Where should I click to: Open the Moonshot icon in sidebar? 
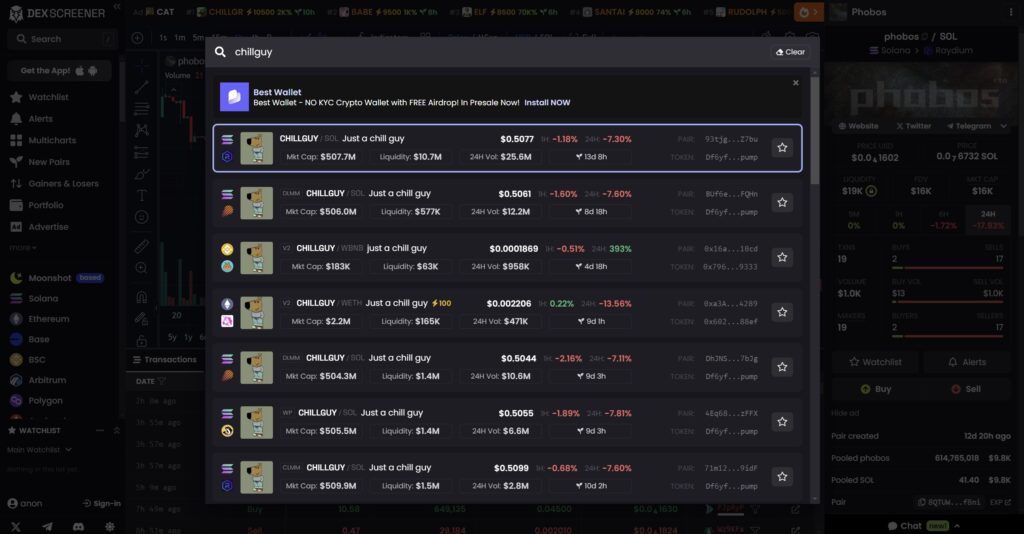coord(16,278)
